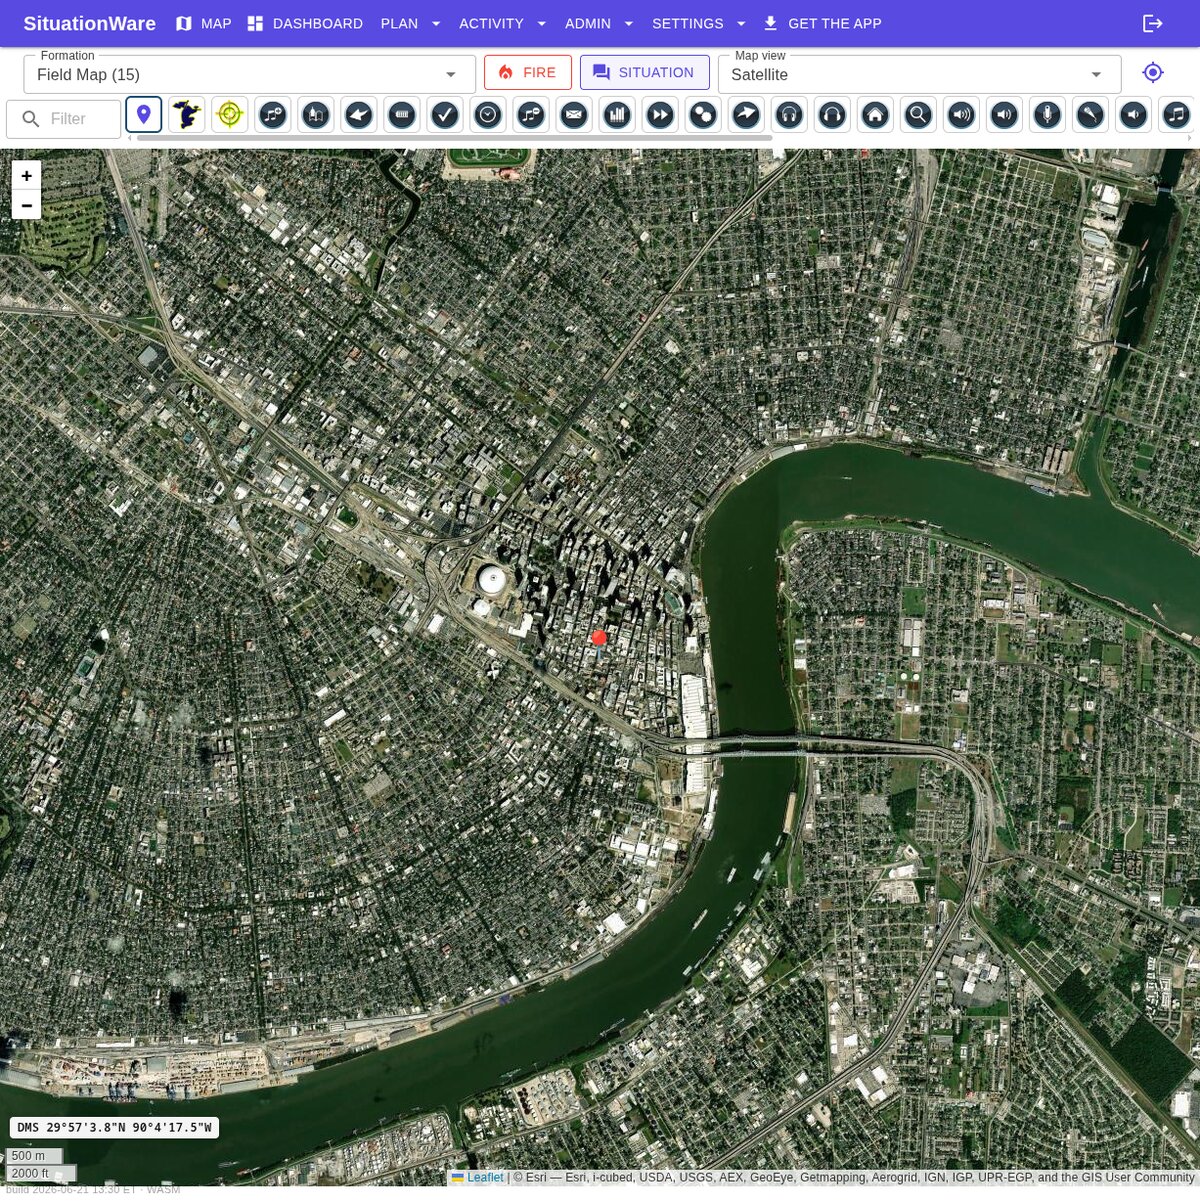Choose the clock icon in toolbar
Screen dimensions: 1200x1202
click(x=488, y=115)
